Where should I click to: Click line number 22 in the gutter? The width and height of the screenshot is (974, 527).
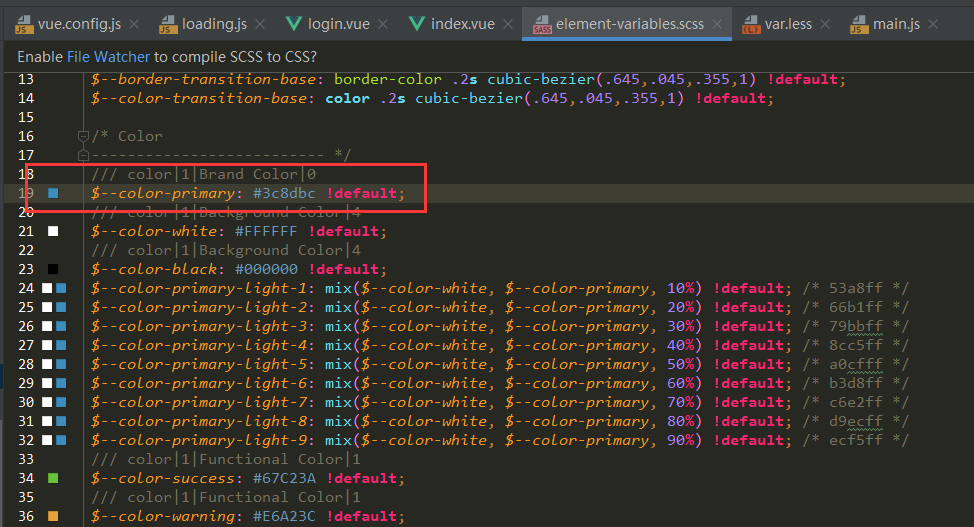[26, 250]
